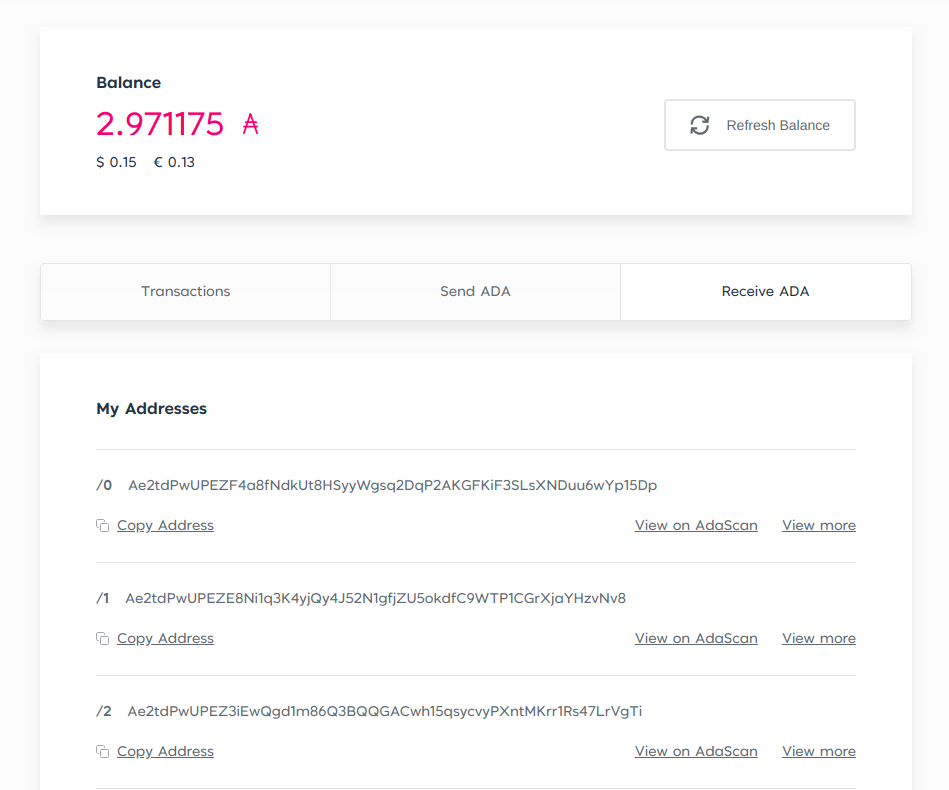This screenshot has height=790, width=949.
Task: Open the Transactions tab
Action: tap(185, 292)
